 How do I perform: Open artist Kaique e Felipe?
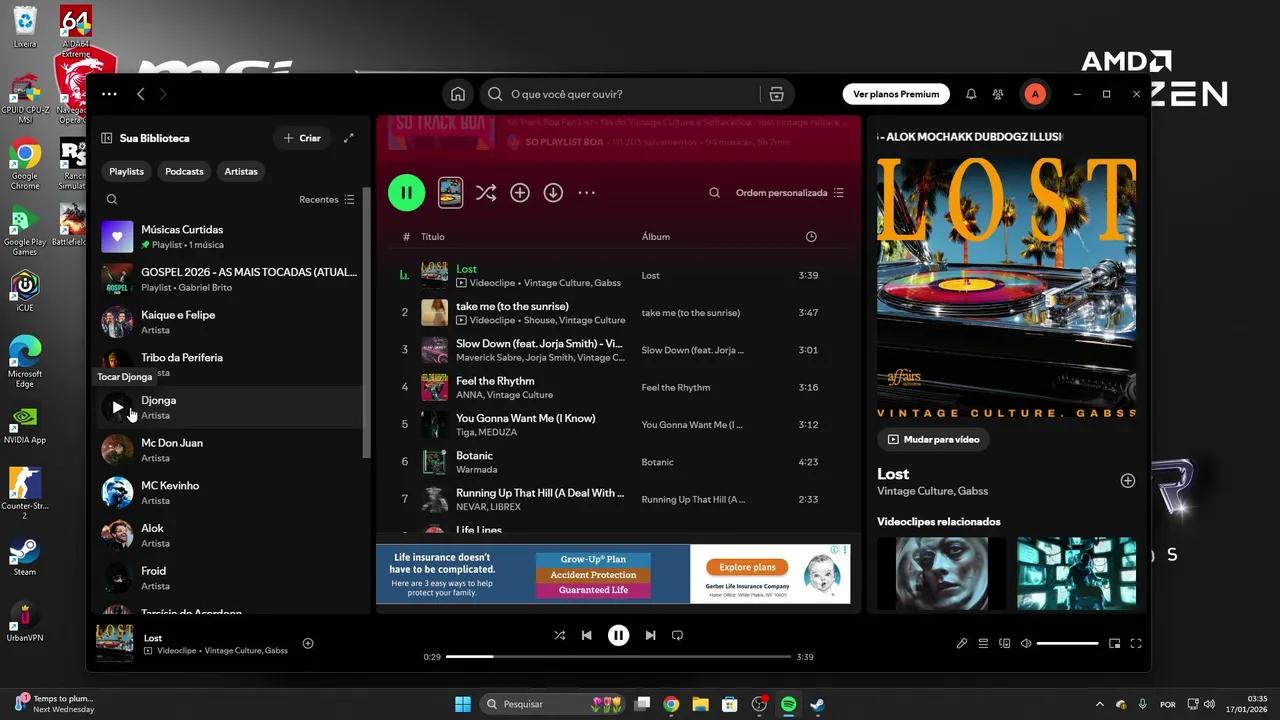229,322
